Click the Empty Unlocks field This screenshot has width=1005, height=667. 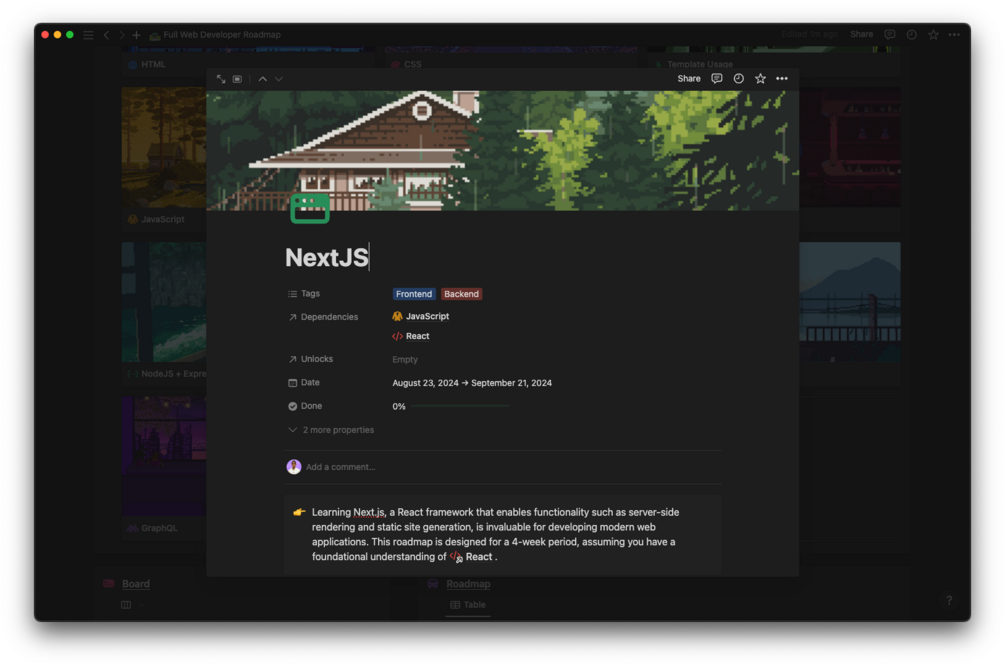(405, 359)
